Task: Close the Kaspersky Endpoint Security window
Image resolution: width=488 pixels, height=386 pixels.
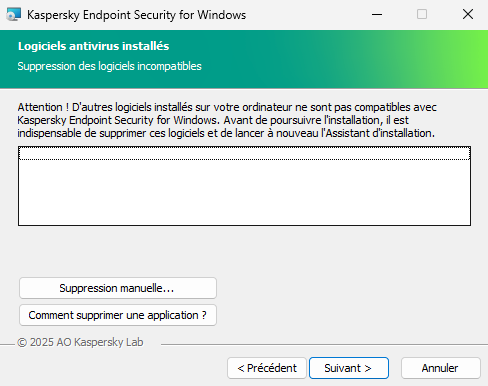Action: (468, 14)
